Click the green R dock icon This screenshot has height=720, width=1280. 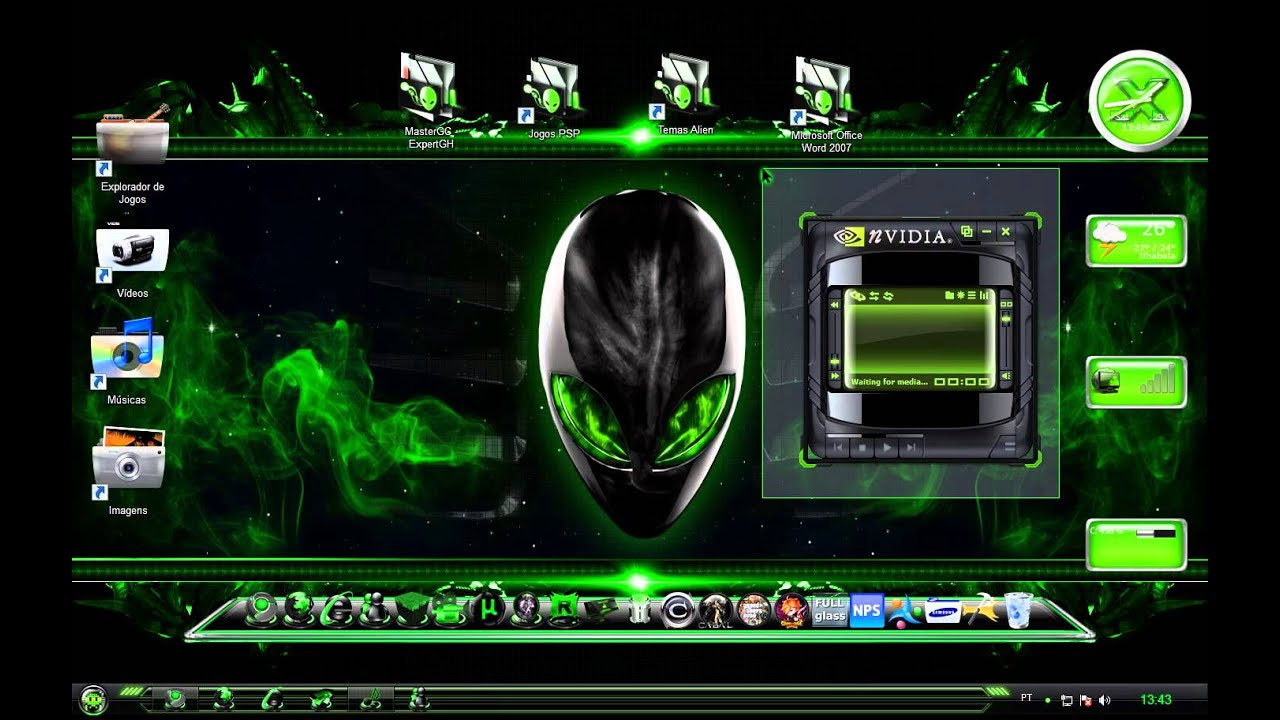coord(563,609)
